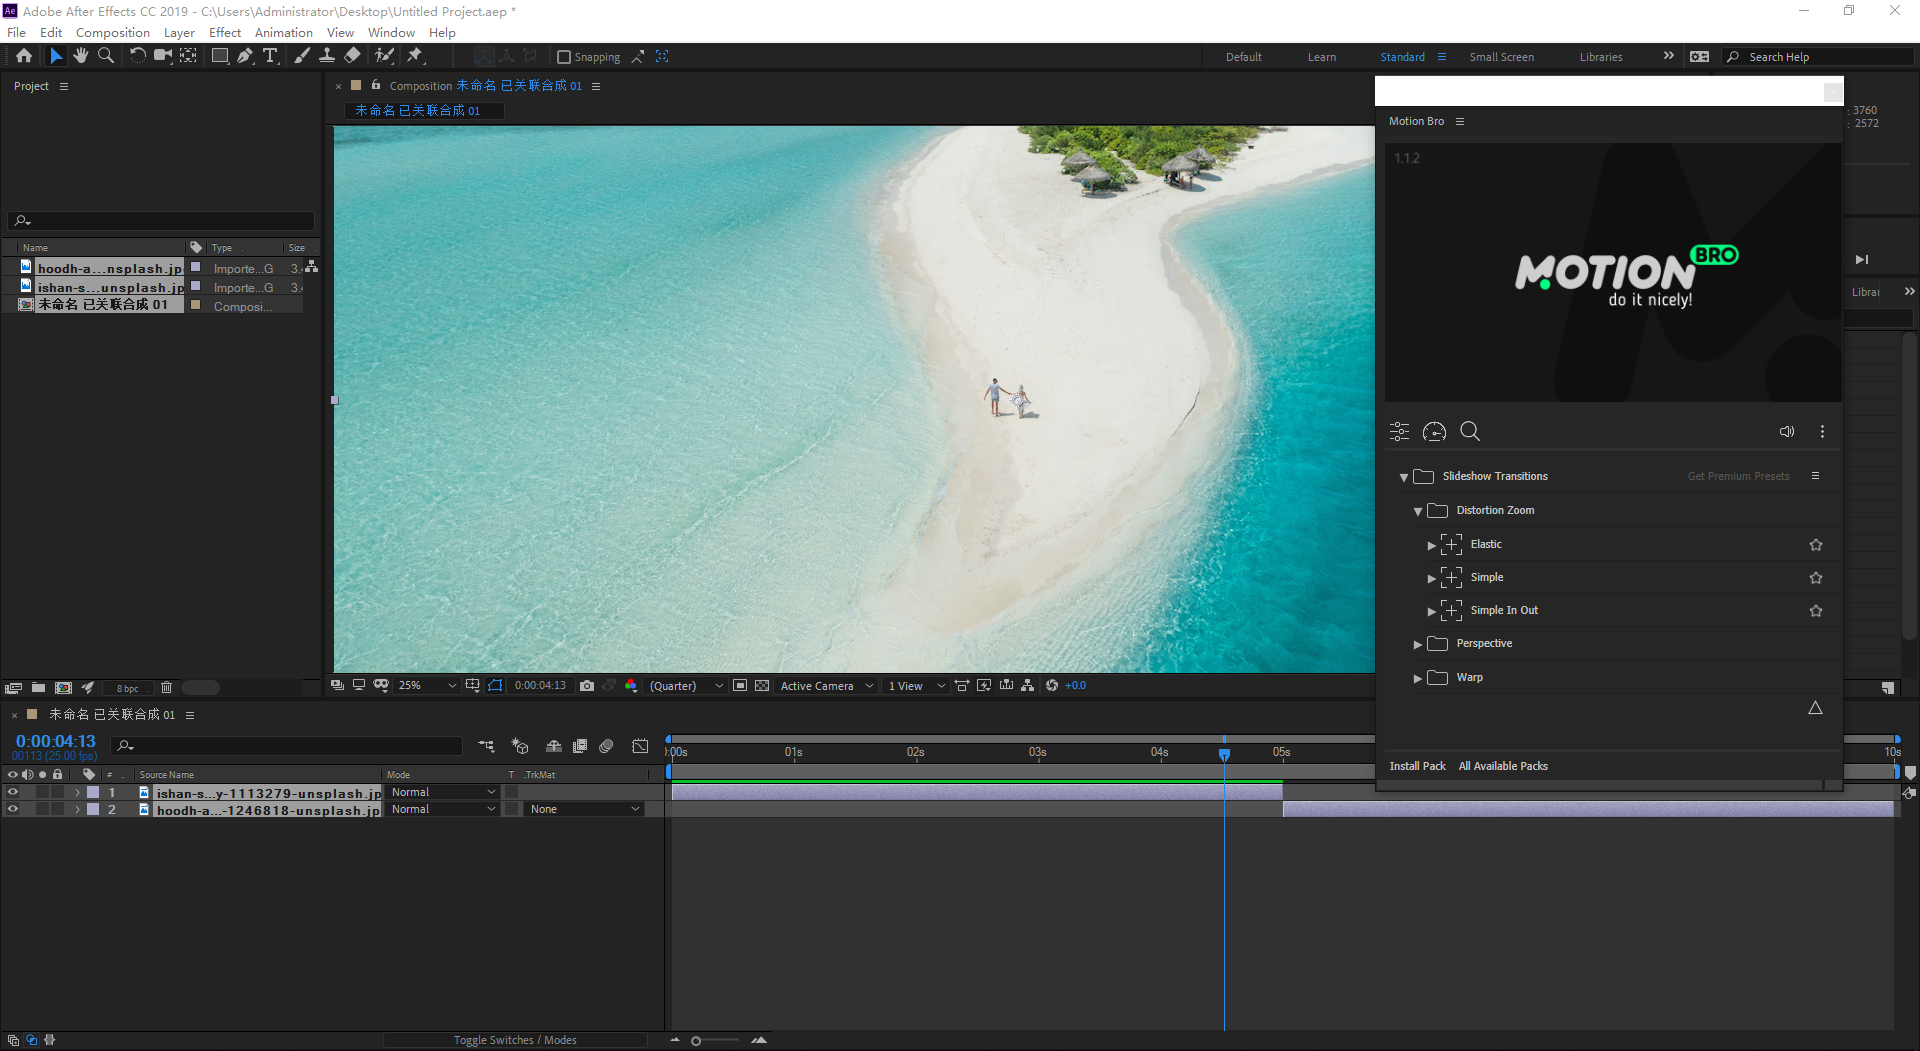The width and height of the screenshot is (1920, 1051).
Task: Select the Puppet Pin tool
Action: (x=415, y=56)
